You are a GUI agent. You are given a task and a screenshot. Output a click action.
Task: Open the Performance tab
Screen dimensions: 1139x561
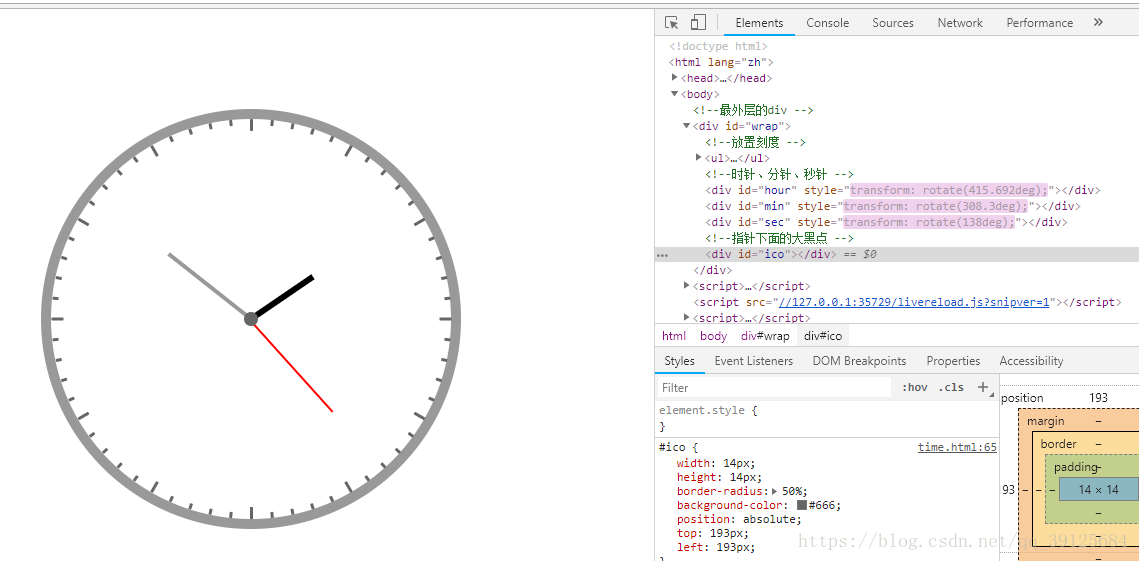[1039, 23]
